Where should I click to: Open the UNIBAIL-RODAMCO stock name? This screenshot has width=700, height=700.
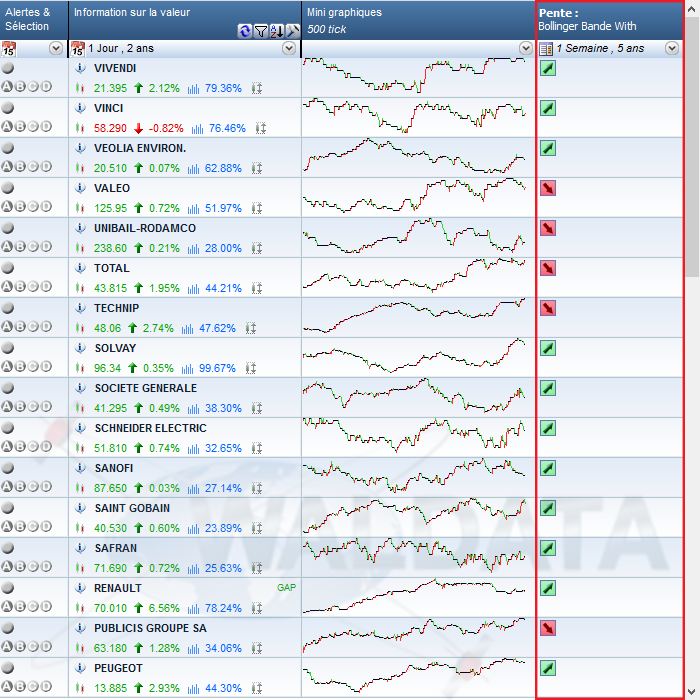tap(145, 228)
